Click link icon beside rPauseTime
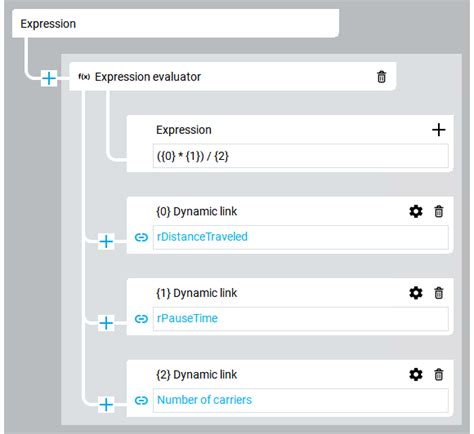The image size is (474, 434). pos(141,319)
